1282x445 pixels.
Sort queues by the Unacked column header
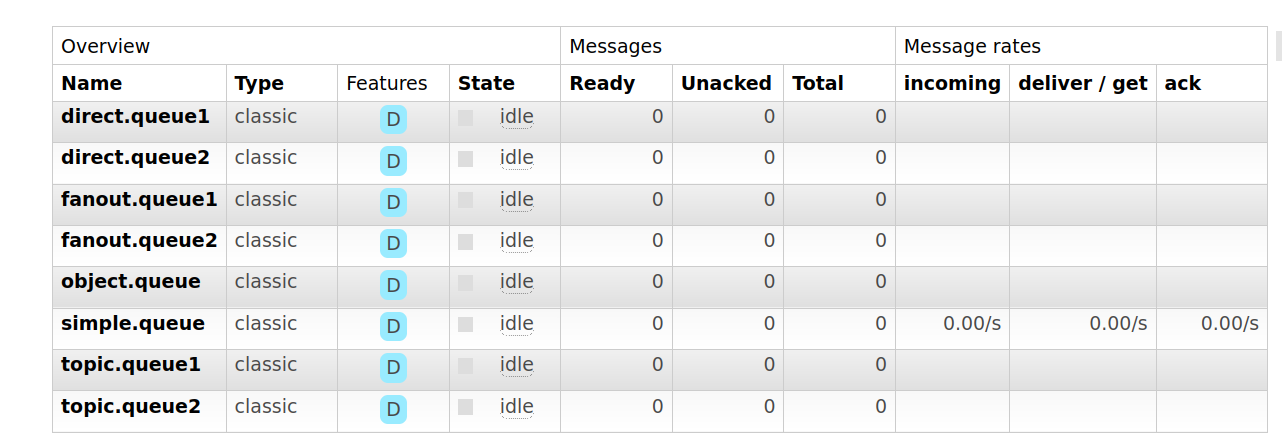click(x=726, y=83)
